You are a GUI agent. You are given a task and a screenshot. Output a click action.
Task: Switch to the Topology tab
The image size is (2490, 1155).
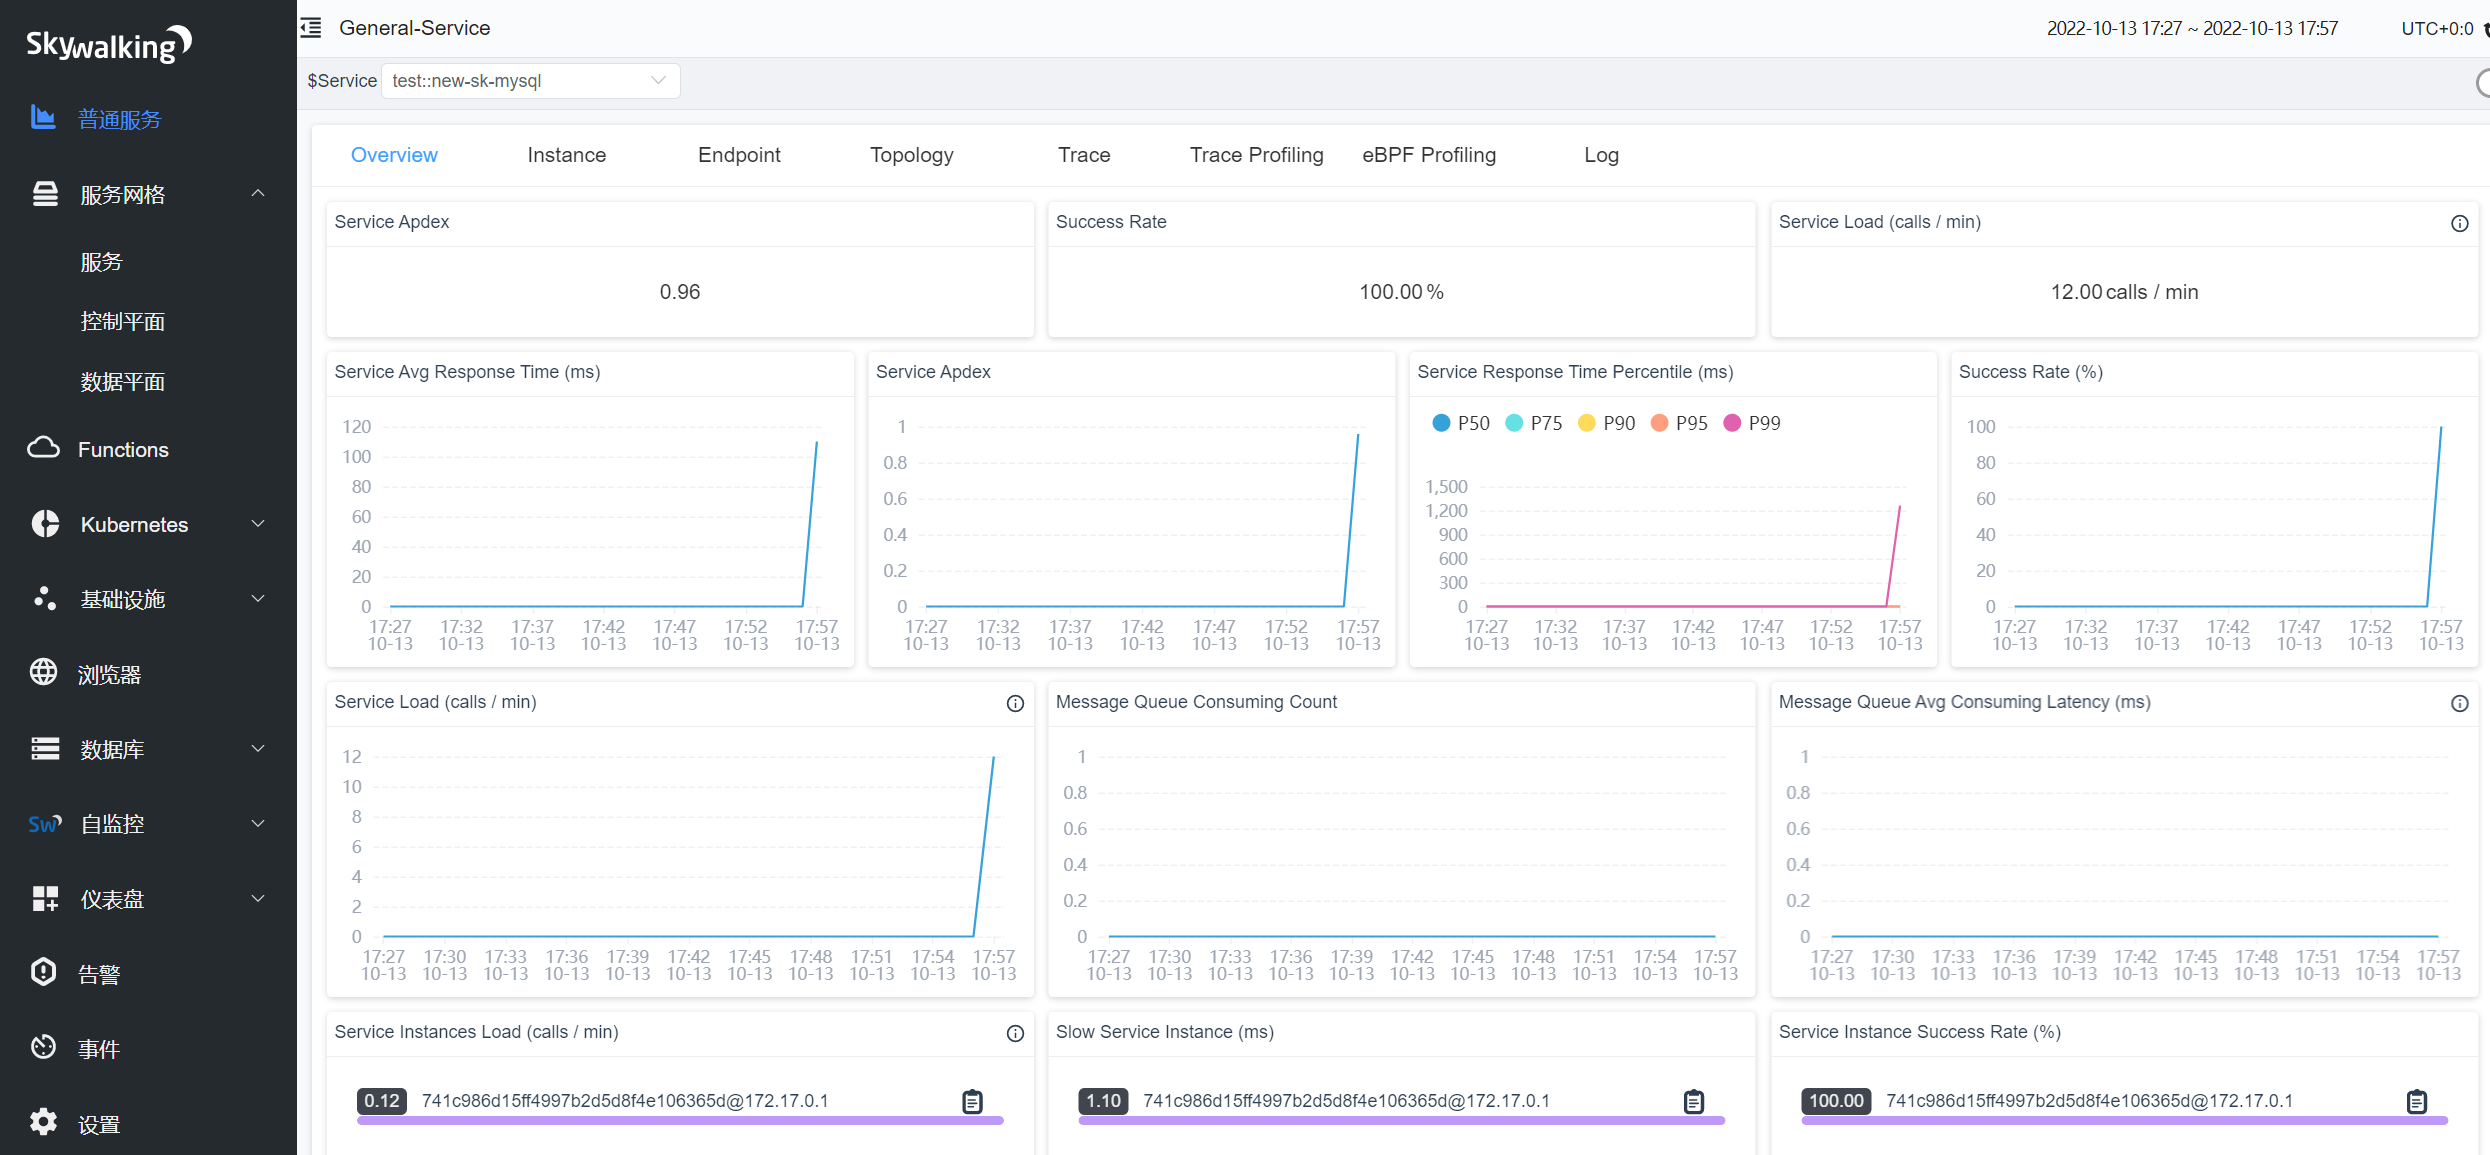[x=912, y=155]
